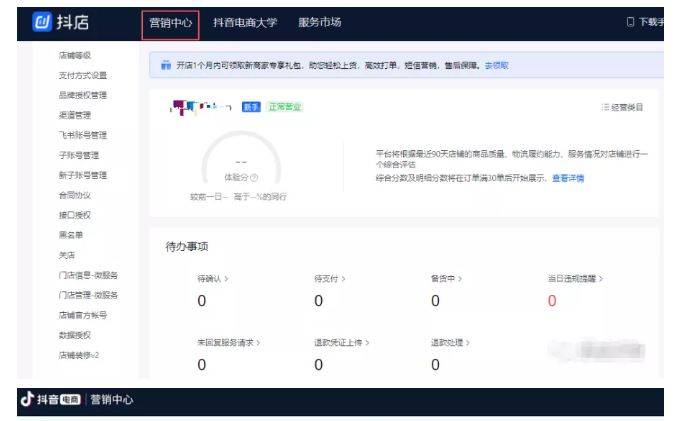Select 合同协议 in the sidebar

(x=75, y=195)
